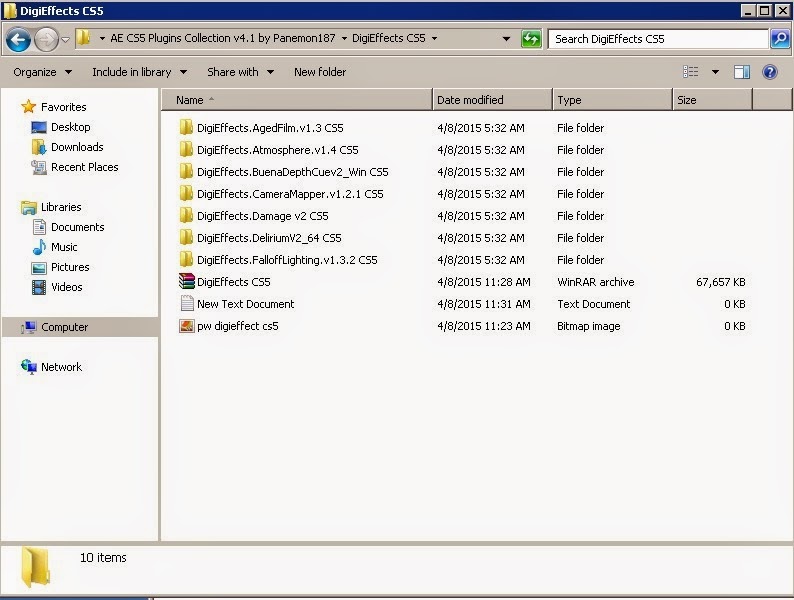Click the Favorites star icon

click(x=28, y=106)
